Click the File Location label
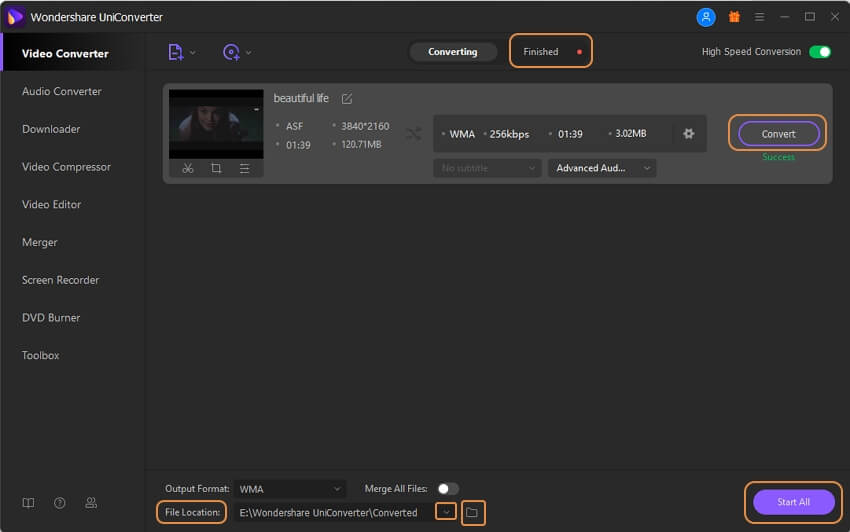This screenshot has height=532, width=850. (192, 512)
